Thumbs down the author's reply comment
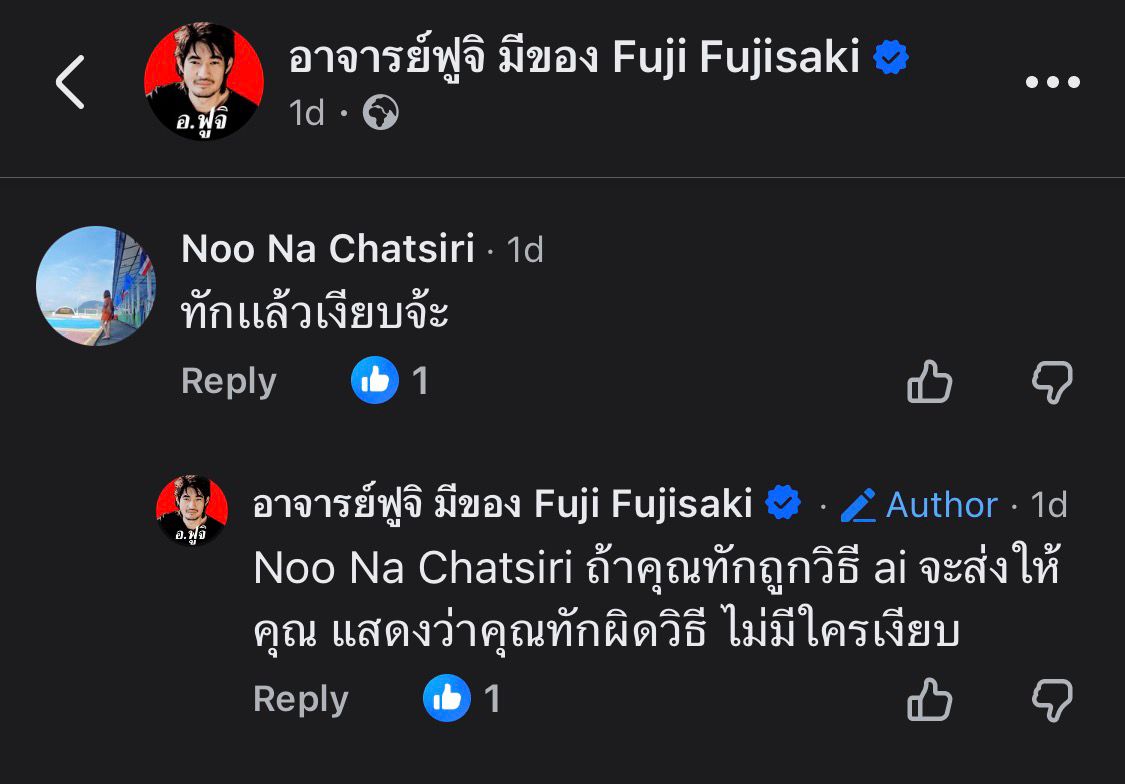This screenshot has height=784, width=1125. point(1052,700)
